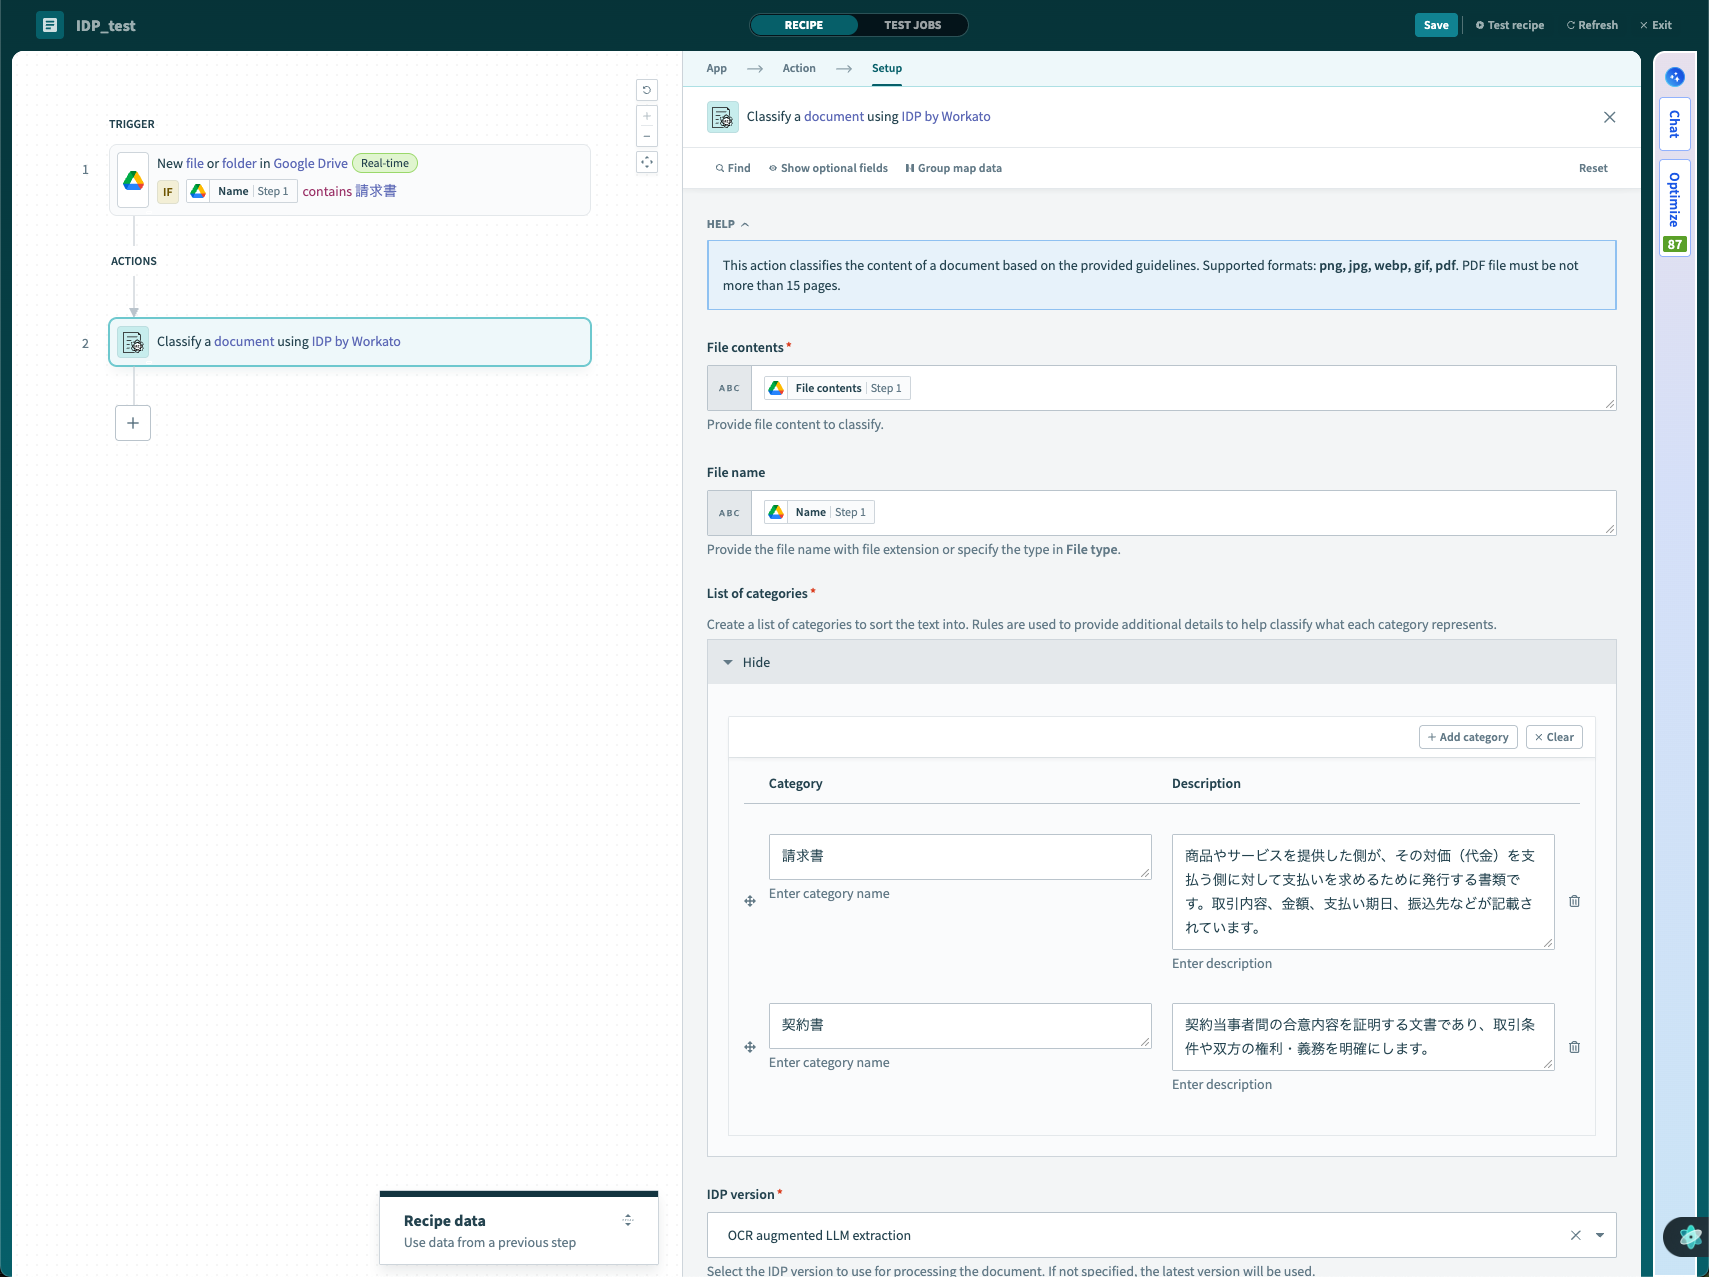The image size is (1709, 1277).
Task: Zoom in on the recipe canvas
Action: click(x=647, y=116)
